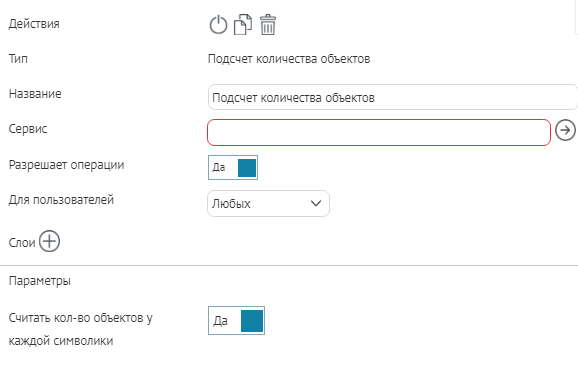Click the Сервис label
Viewport: 578px width, 371px height.
[x=28, y=129]
